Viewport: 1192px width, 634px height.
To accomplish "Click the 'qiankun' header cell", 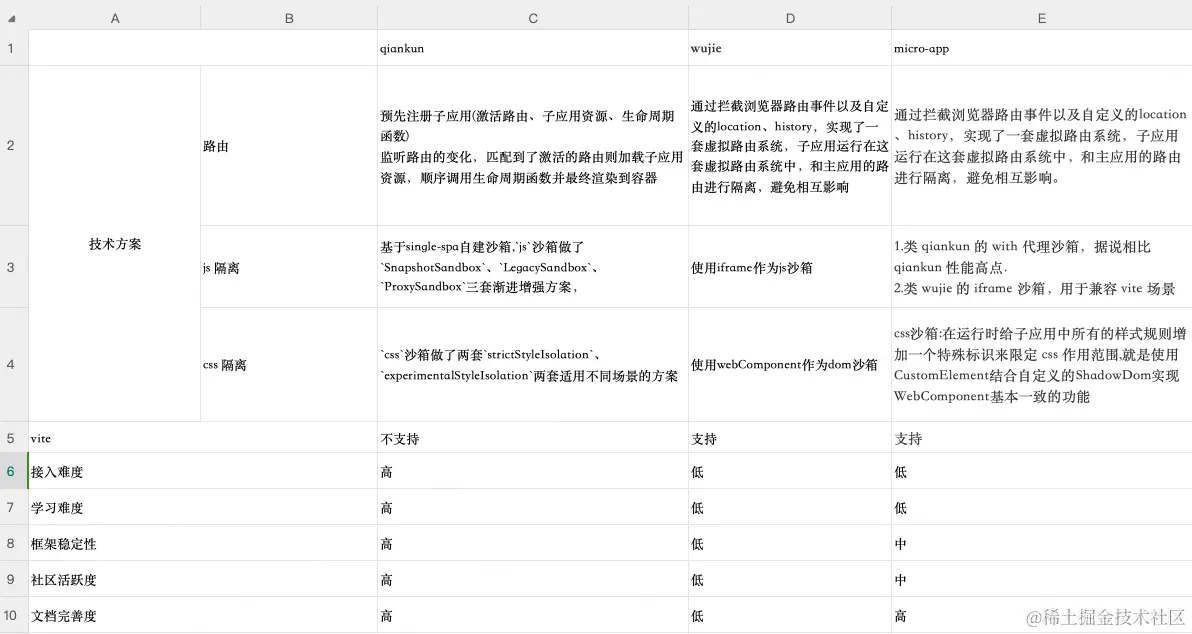I will click(533, 48).
